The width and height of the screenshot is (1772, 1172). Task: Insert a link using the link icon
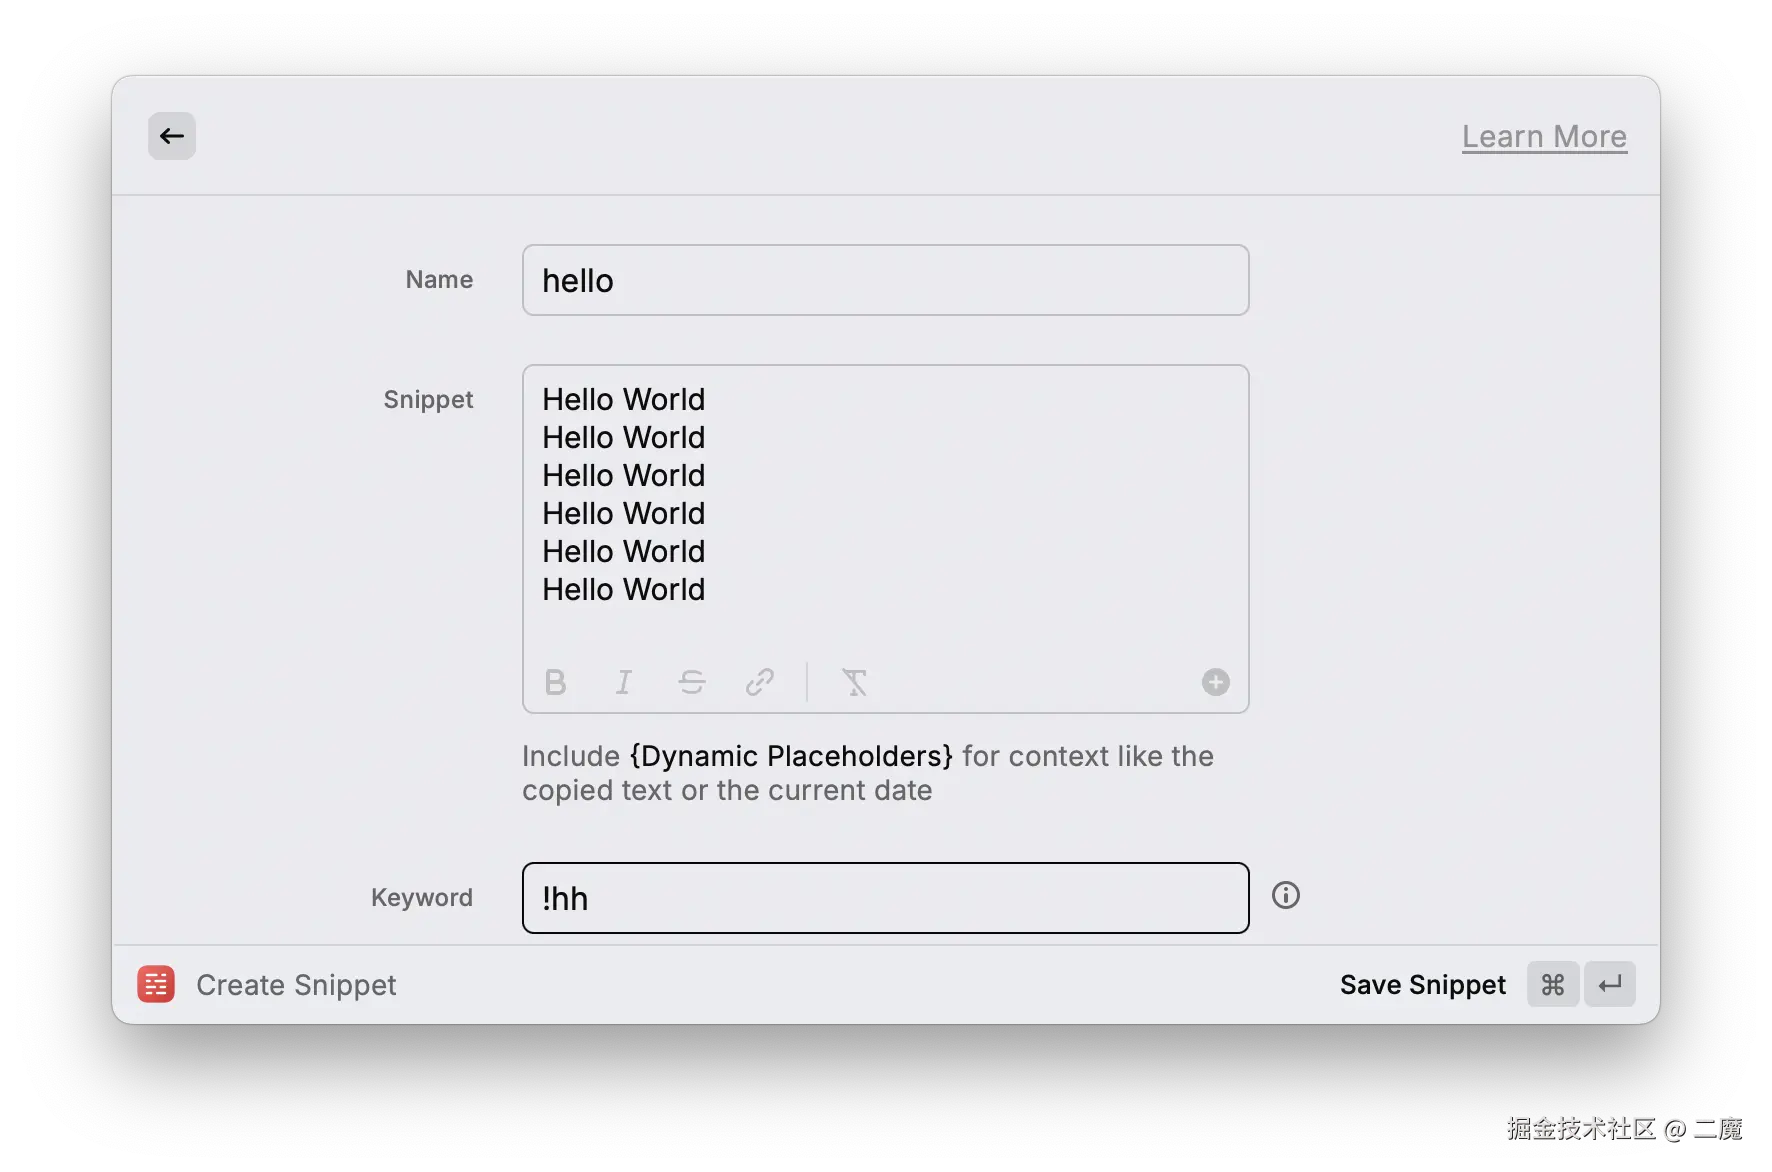coord(760,682)
